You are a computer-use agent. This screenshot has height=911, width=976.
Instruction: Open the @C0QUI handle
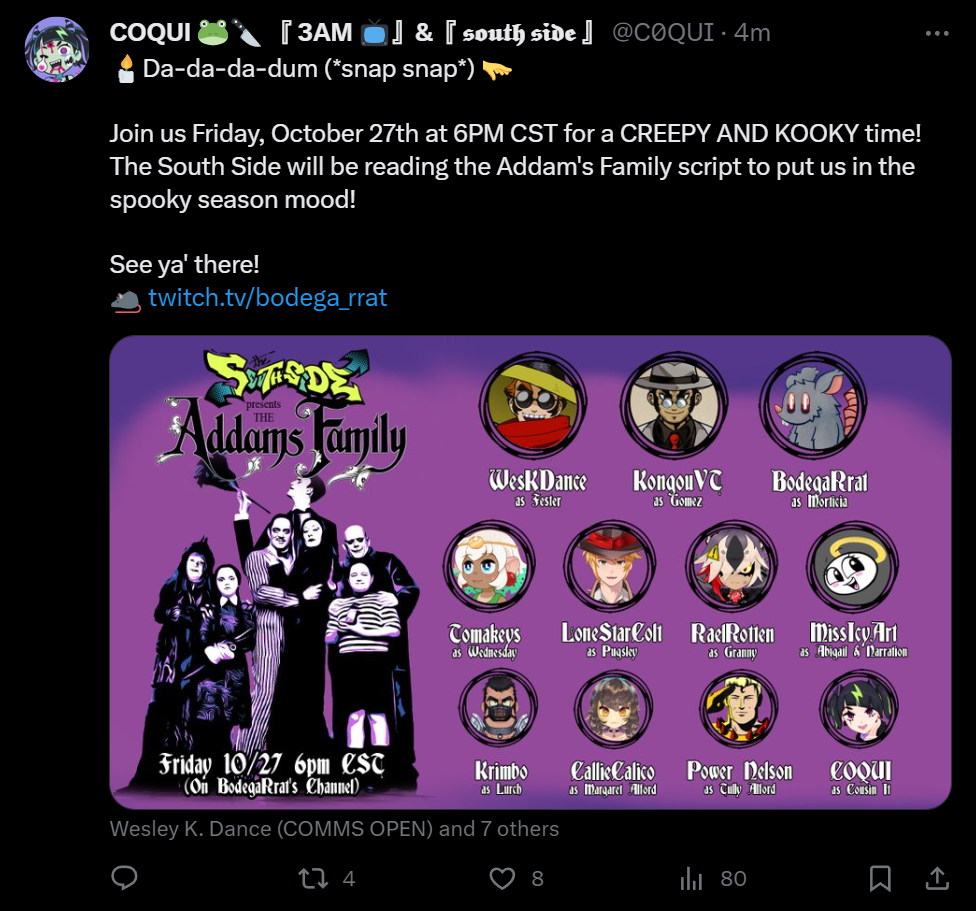pyautogui.click(x=663, y=32)
